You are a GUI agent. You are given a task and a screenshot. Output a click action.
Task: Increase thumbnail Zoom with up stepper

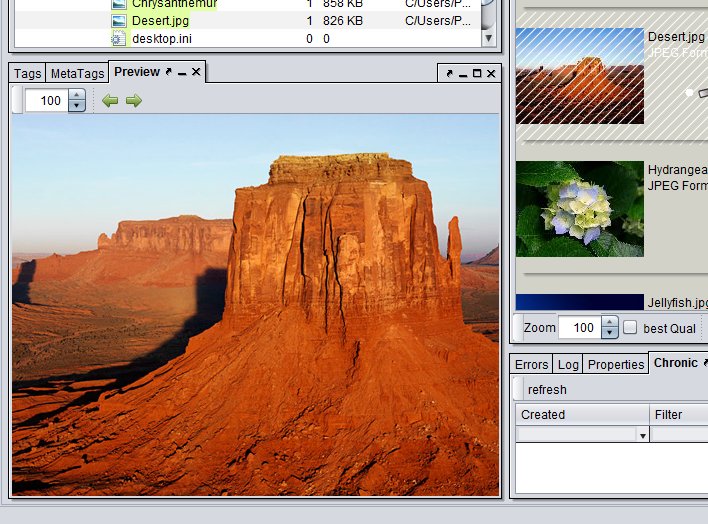(x=610, y=322)
